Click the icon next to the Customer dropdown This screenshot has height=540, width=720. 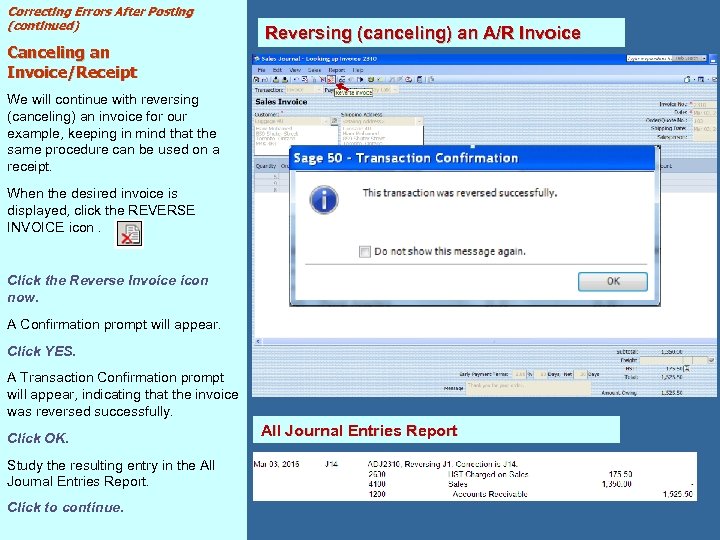coord(334,121)
